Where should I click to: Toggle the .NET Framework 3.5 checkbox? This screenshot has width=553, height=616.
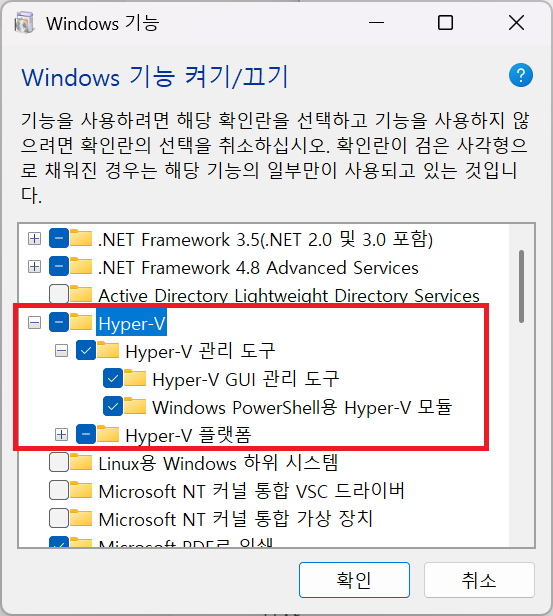59,238
